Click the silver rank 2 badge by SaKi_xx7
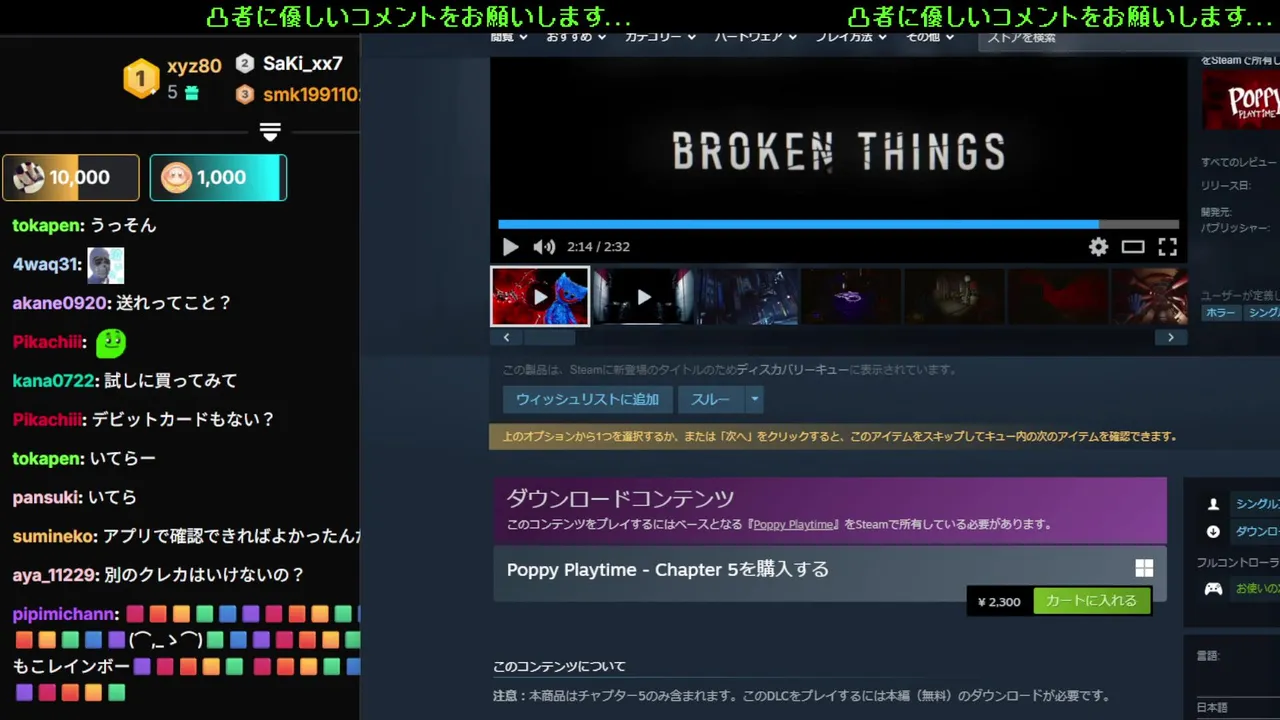 [x=245, y=64]
